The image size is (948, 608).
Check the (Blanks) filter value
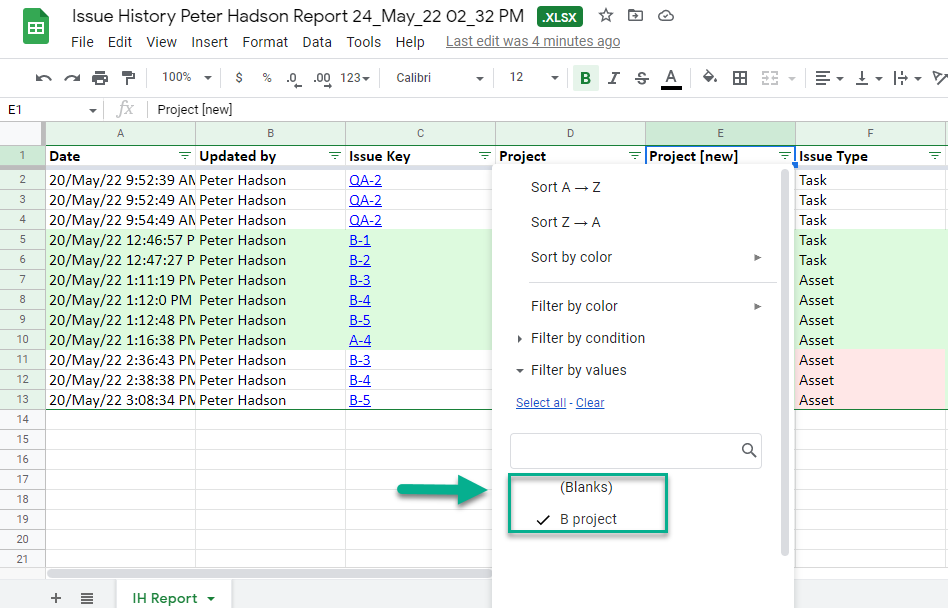pos(586,487)
